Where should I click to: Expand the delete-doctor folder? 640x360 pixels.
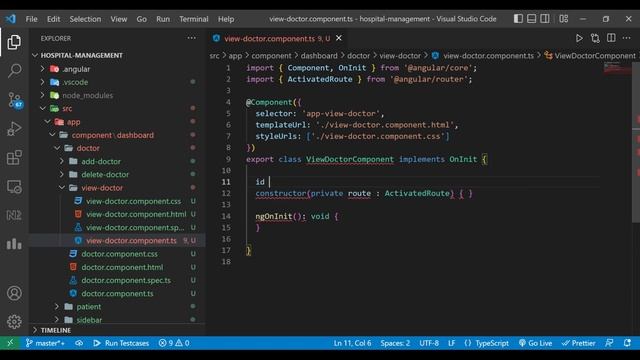click(x=62, y=174)
